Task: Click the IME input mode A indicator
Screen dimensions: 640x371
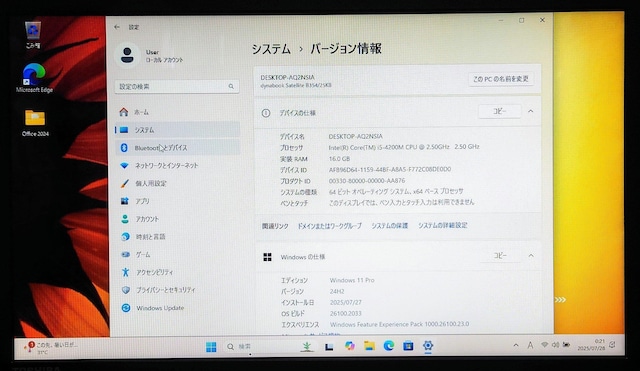Action: [x=530, y=345]
